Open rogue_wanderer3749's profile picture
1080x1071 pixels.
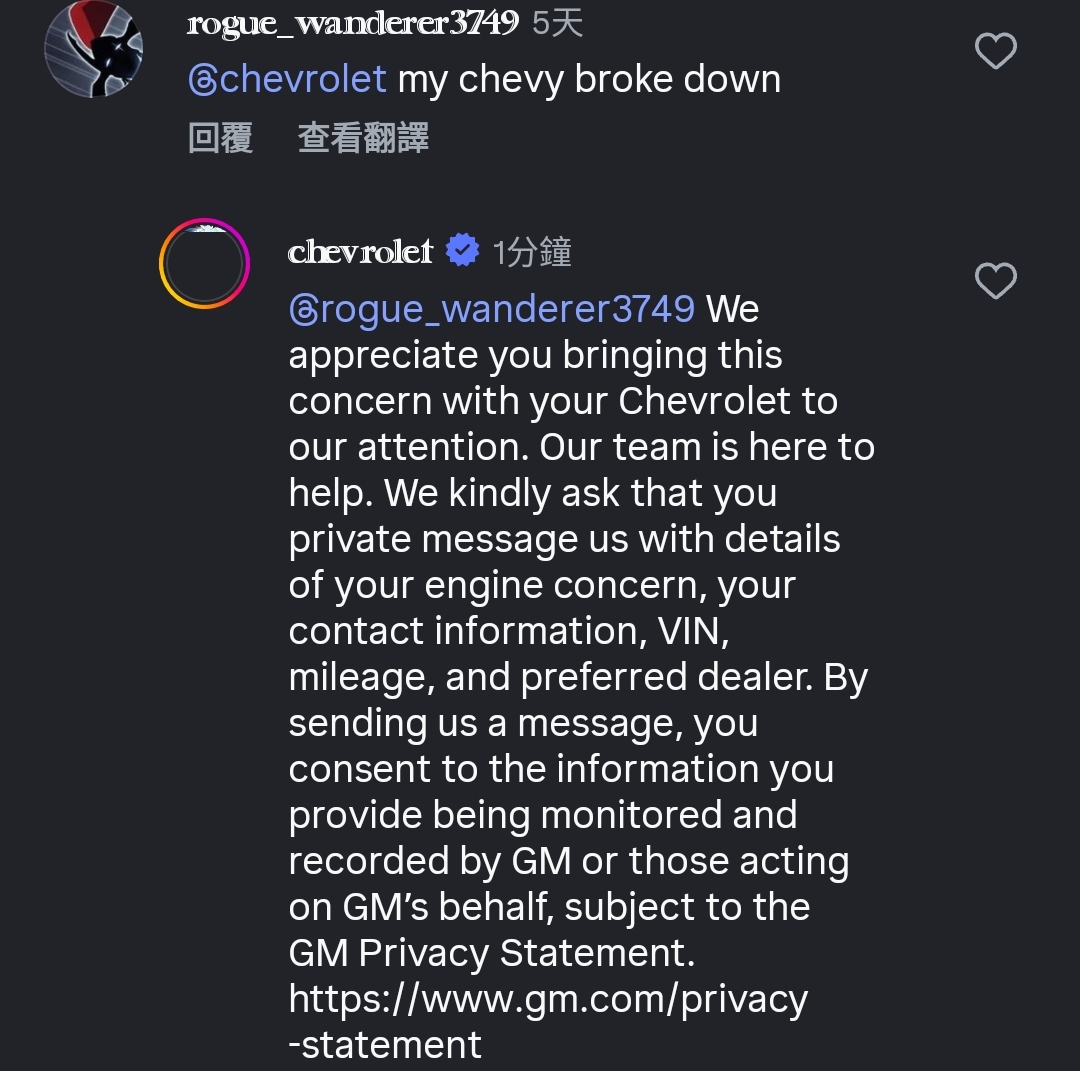coord(94,49)
